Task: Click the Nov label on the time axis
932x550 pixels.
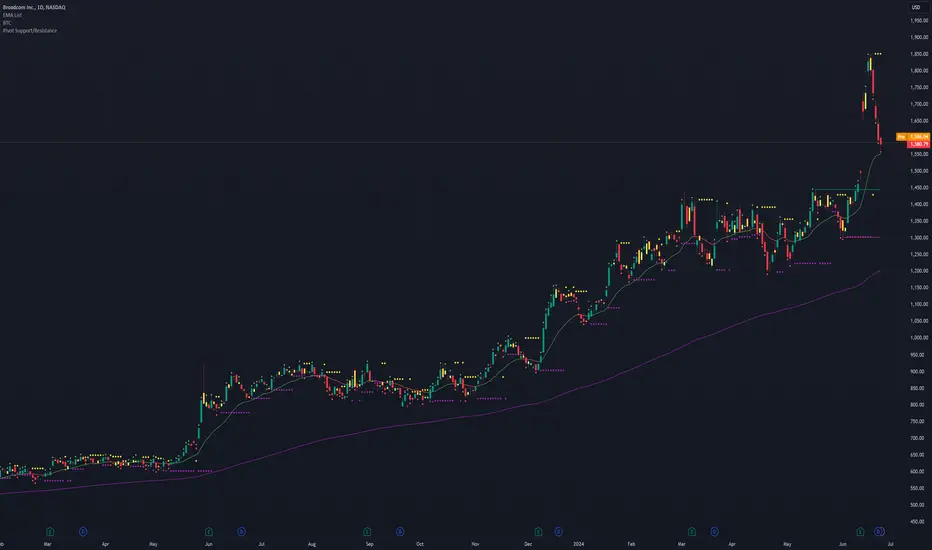Action: (x=475, y=544)
